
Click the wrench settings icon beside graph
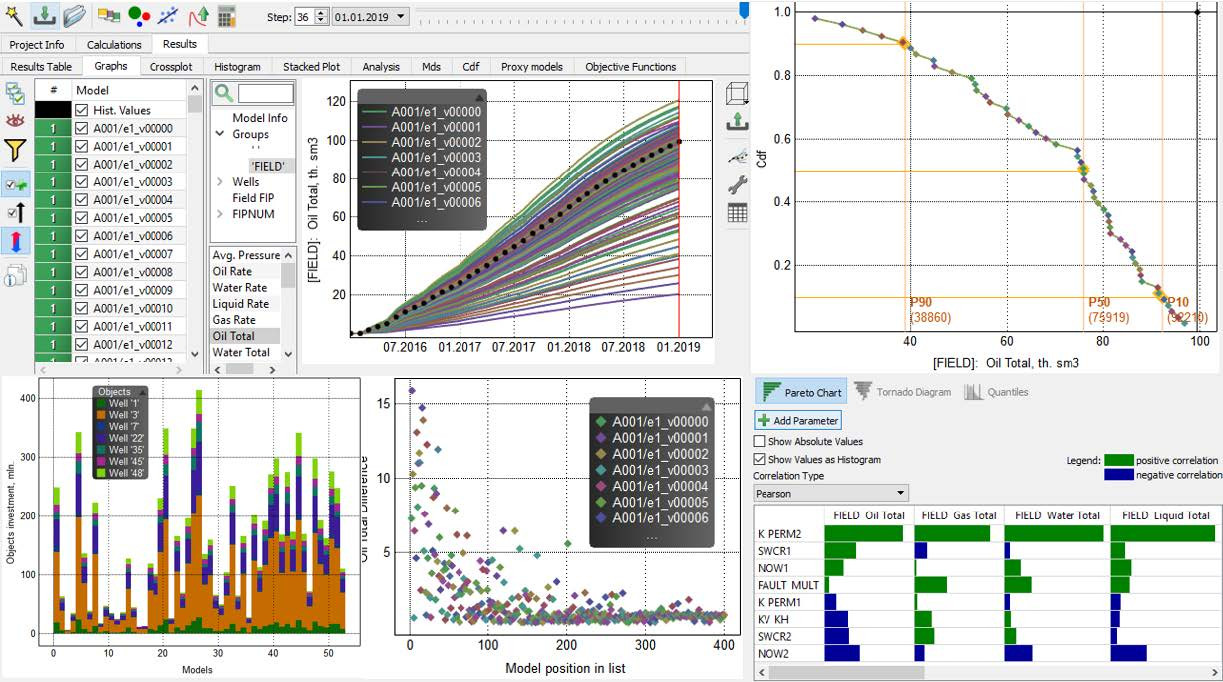click(737, 184)
